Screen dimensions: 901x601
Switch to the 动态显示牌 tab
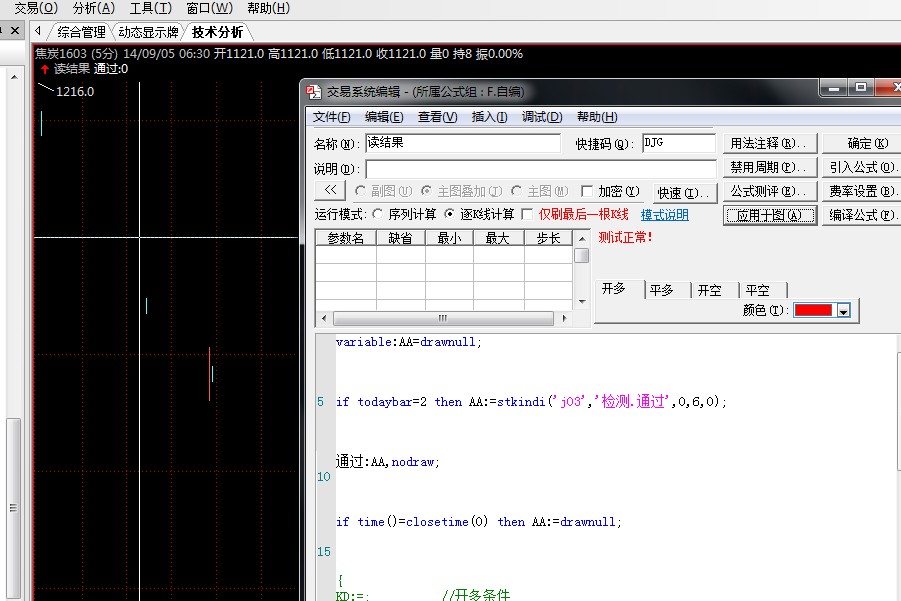click(x=148, y=32)
